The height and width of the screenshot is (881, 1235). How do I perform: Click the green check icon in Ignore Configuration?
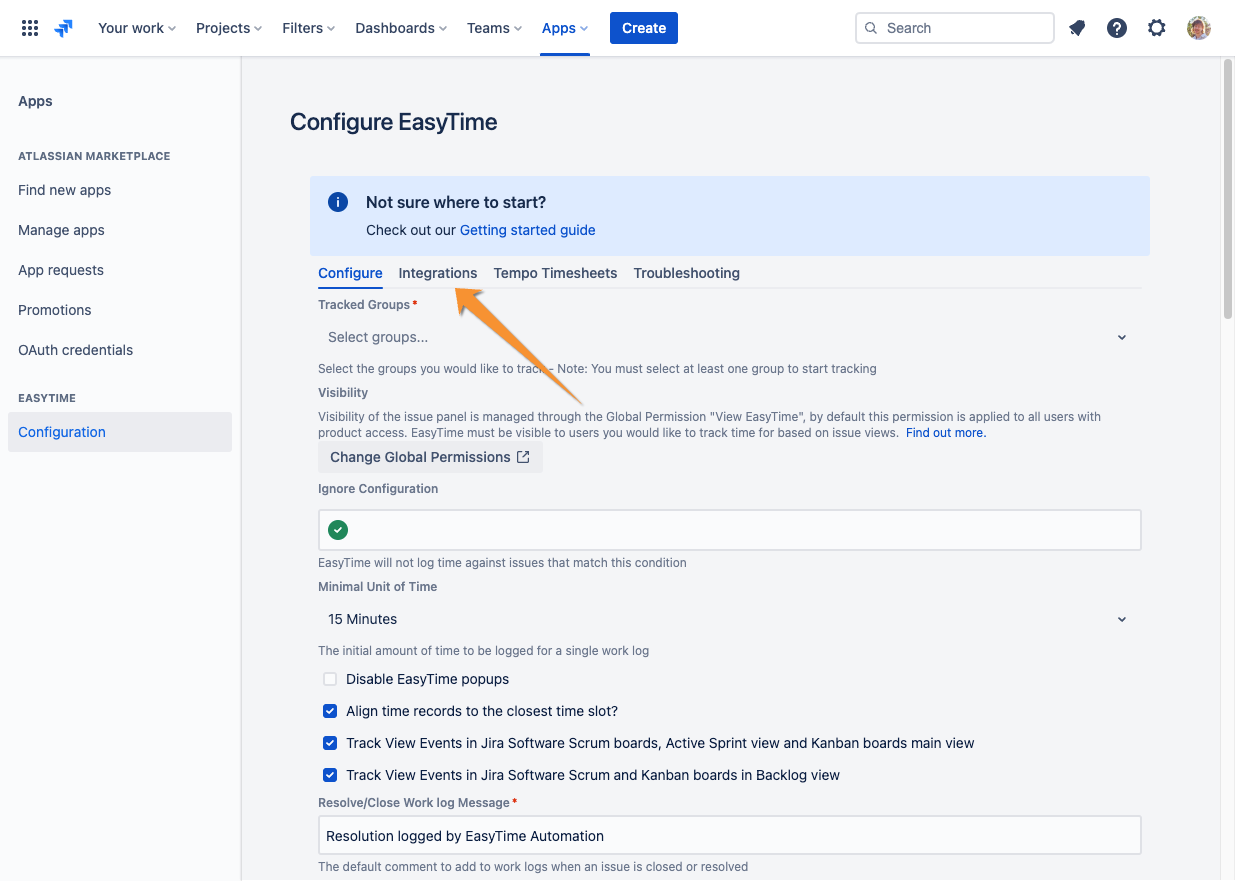tap(338, 530)
